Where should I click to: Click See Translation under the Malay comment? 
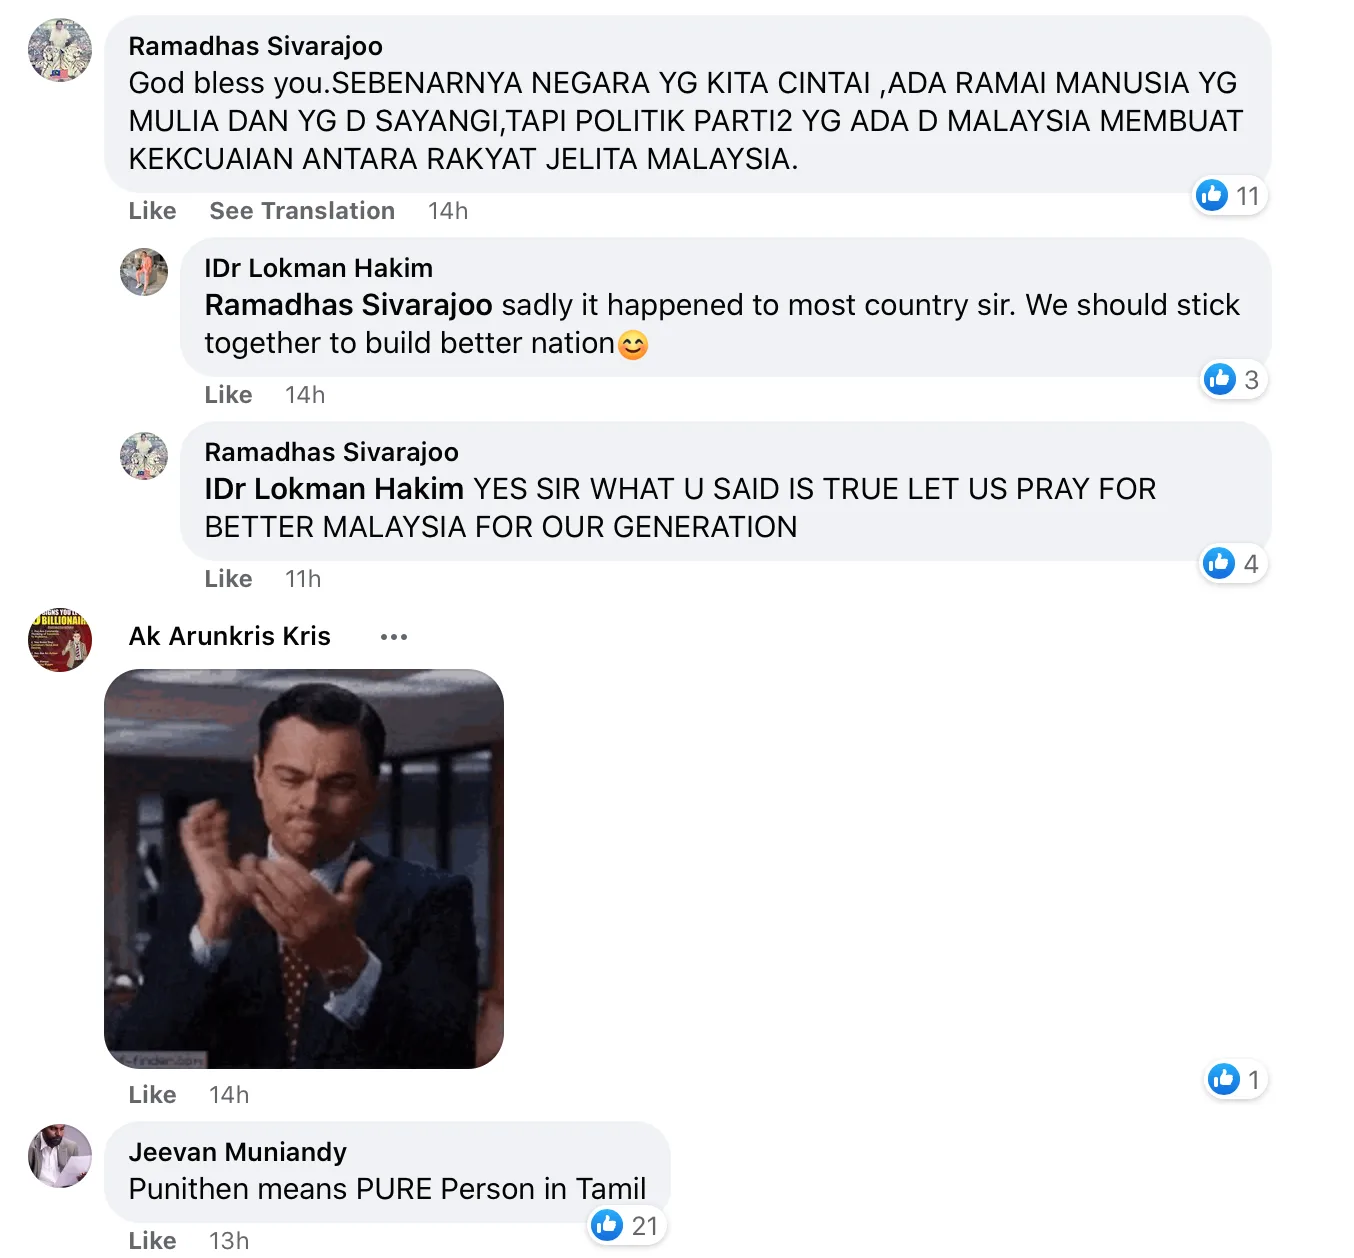tap(302, 211)
